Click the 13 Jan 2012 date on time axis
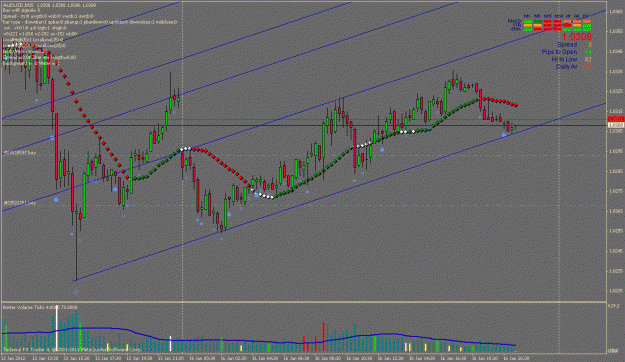 (x=14, y=358)
